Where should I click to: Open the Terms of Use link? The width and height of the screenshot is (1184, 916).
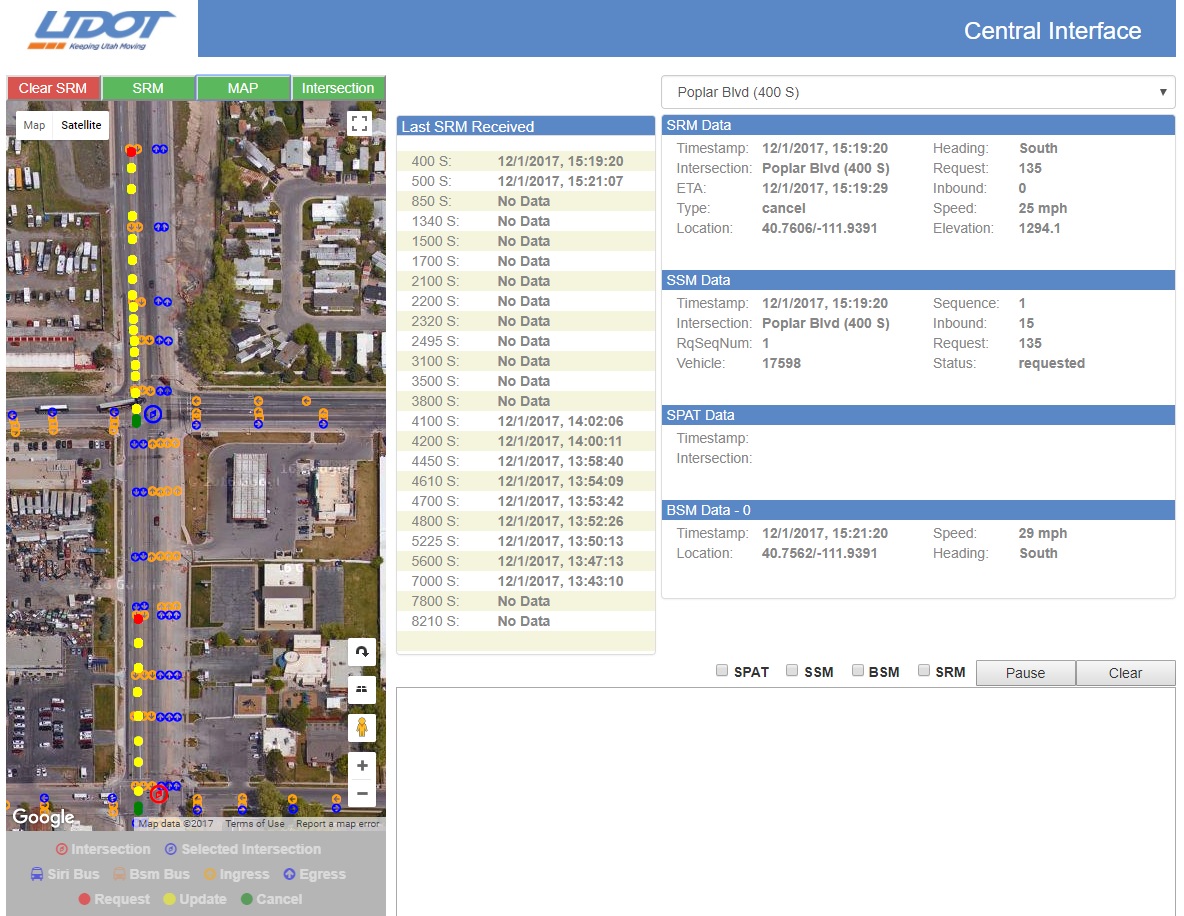point(254,824)
